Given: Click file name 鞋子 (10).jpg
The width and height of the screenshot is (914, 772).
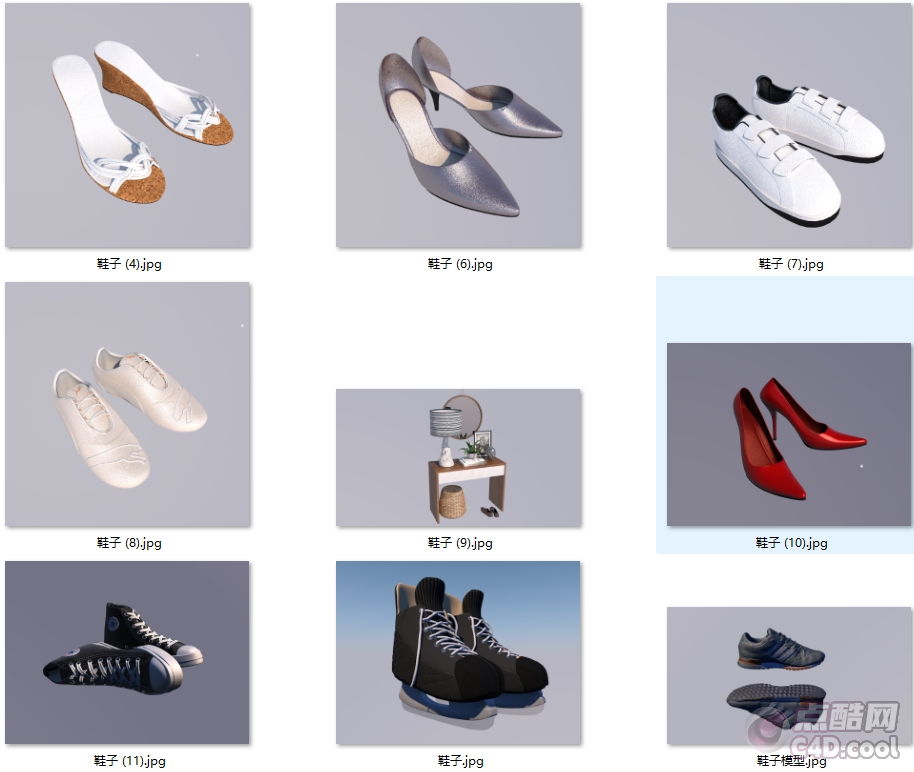Looking at the screenshot, I should click(x=791, y=543).
